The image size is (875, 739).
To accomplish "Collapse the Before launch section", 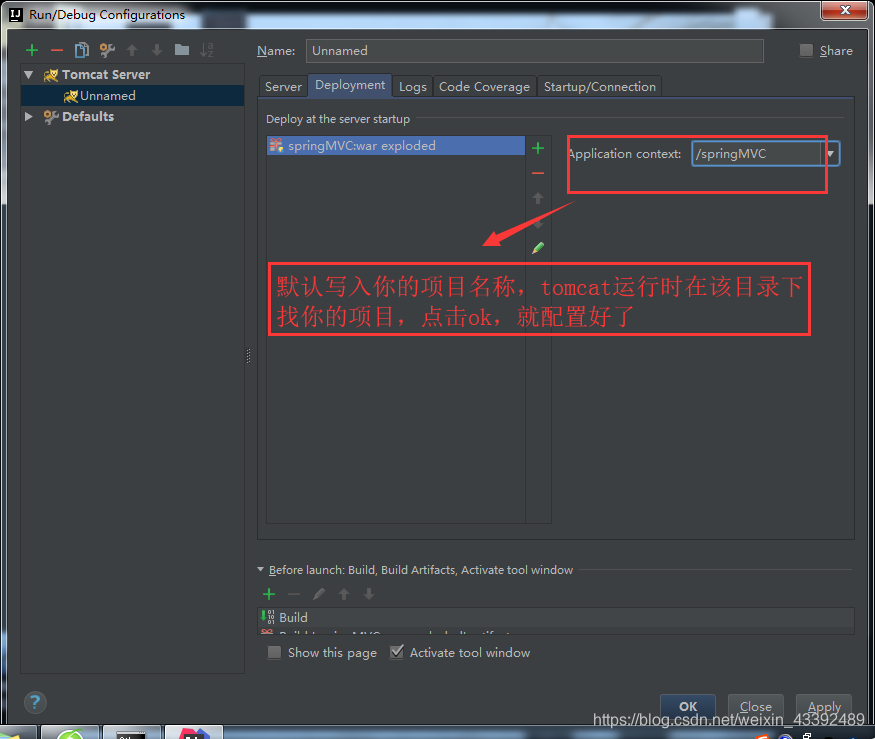I will point(261,569).
